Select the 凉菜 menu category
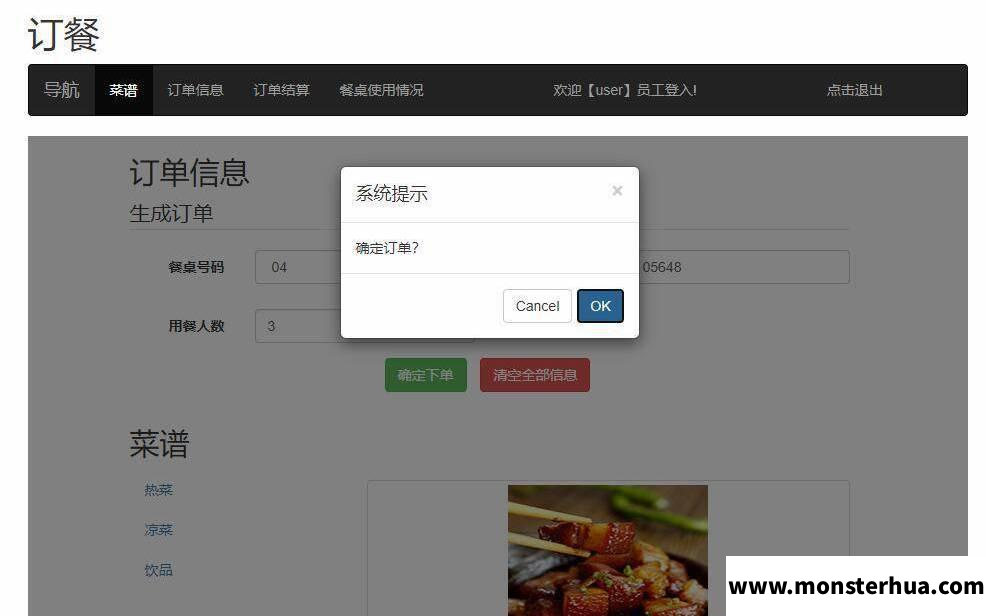Viewport: 986px width, 616px height. [158, 530]
